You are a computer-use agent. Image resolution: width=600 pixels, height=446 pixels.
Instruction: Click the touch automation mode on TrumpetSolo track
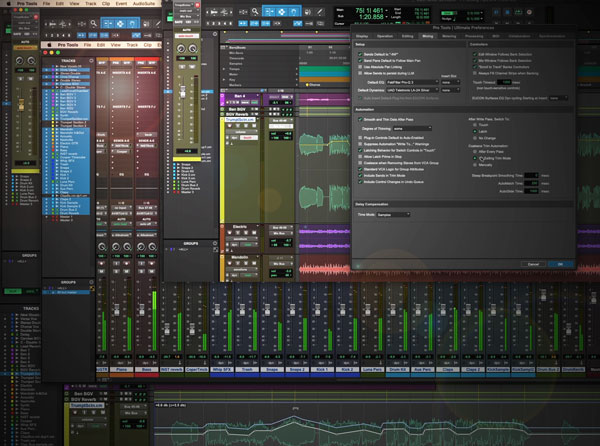(x=248, y=137)
